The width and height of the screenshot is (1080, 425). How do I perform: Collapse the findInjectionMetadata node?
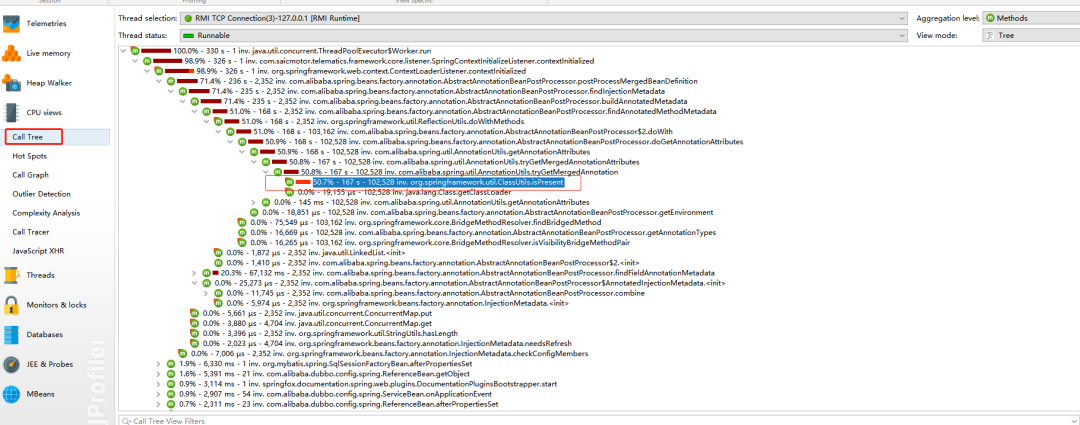(170, 91)
